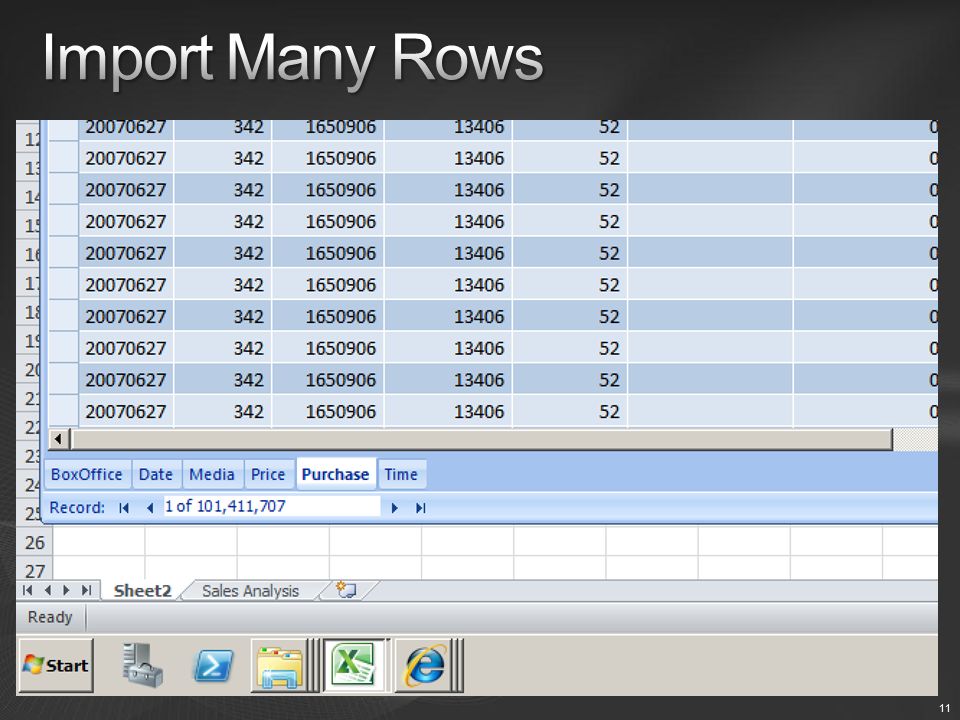This screenshot has height=720, width=960.
Task: Select the row selector of the last visible table row
Action: [63, 411]
